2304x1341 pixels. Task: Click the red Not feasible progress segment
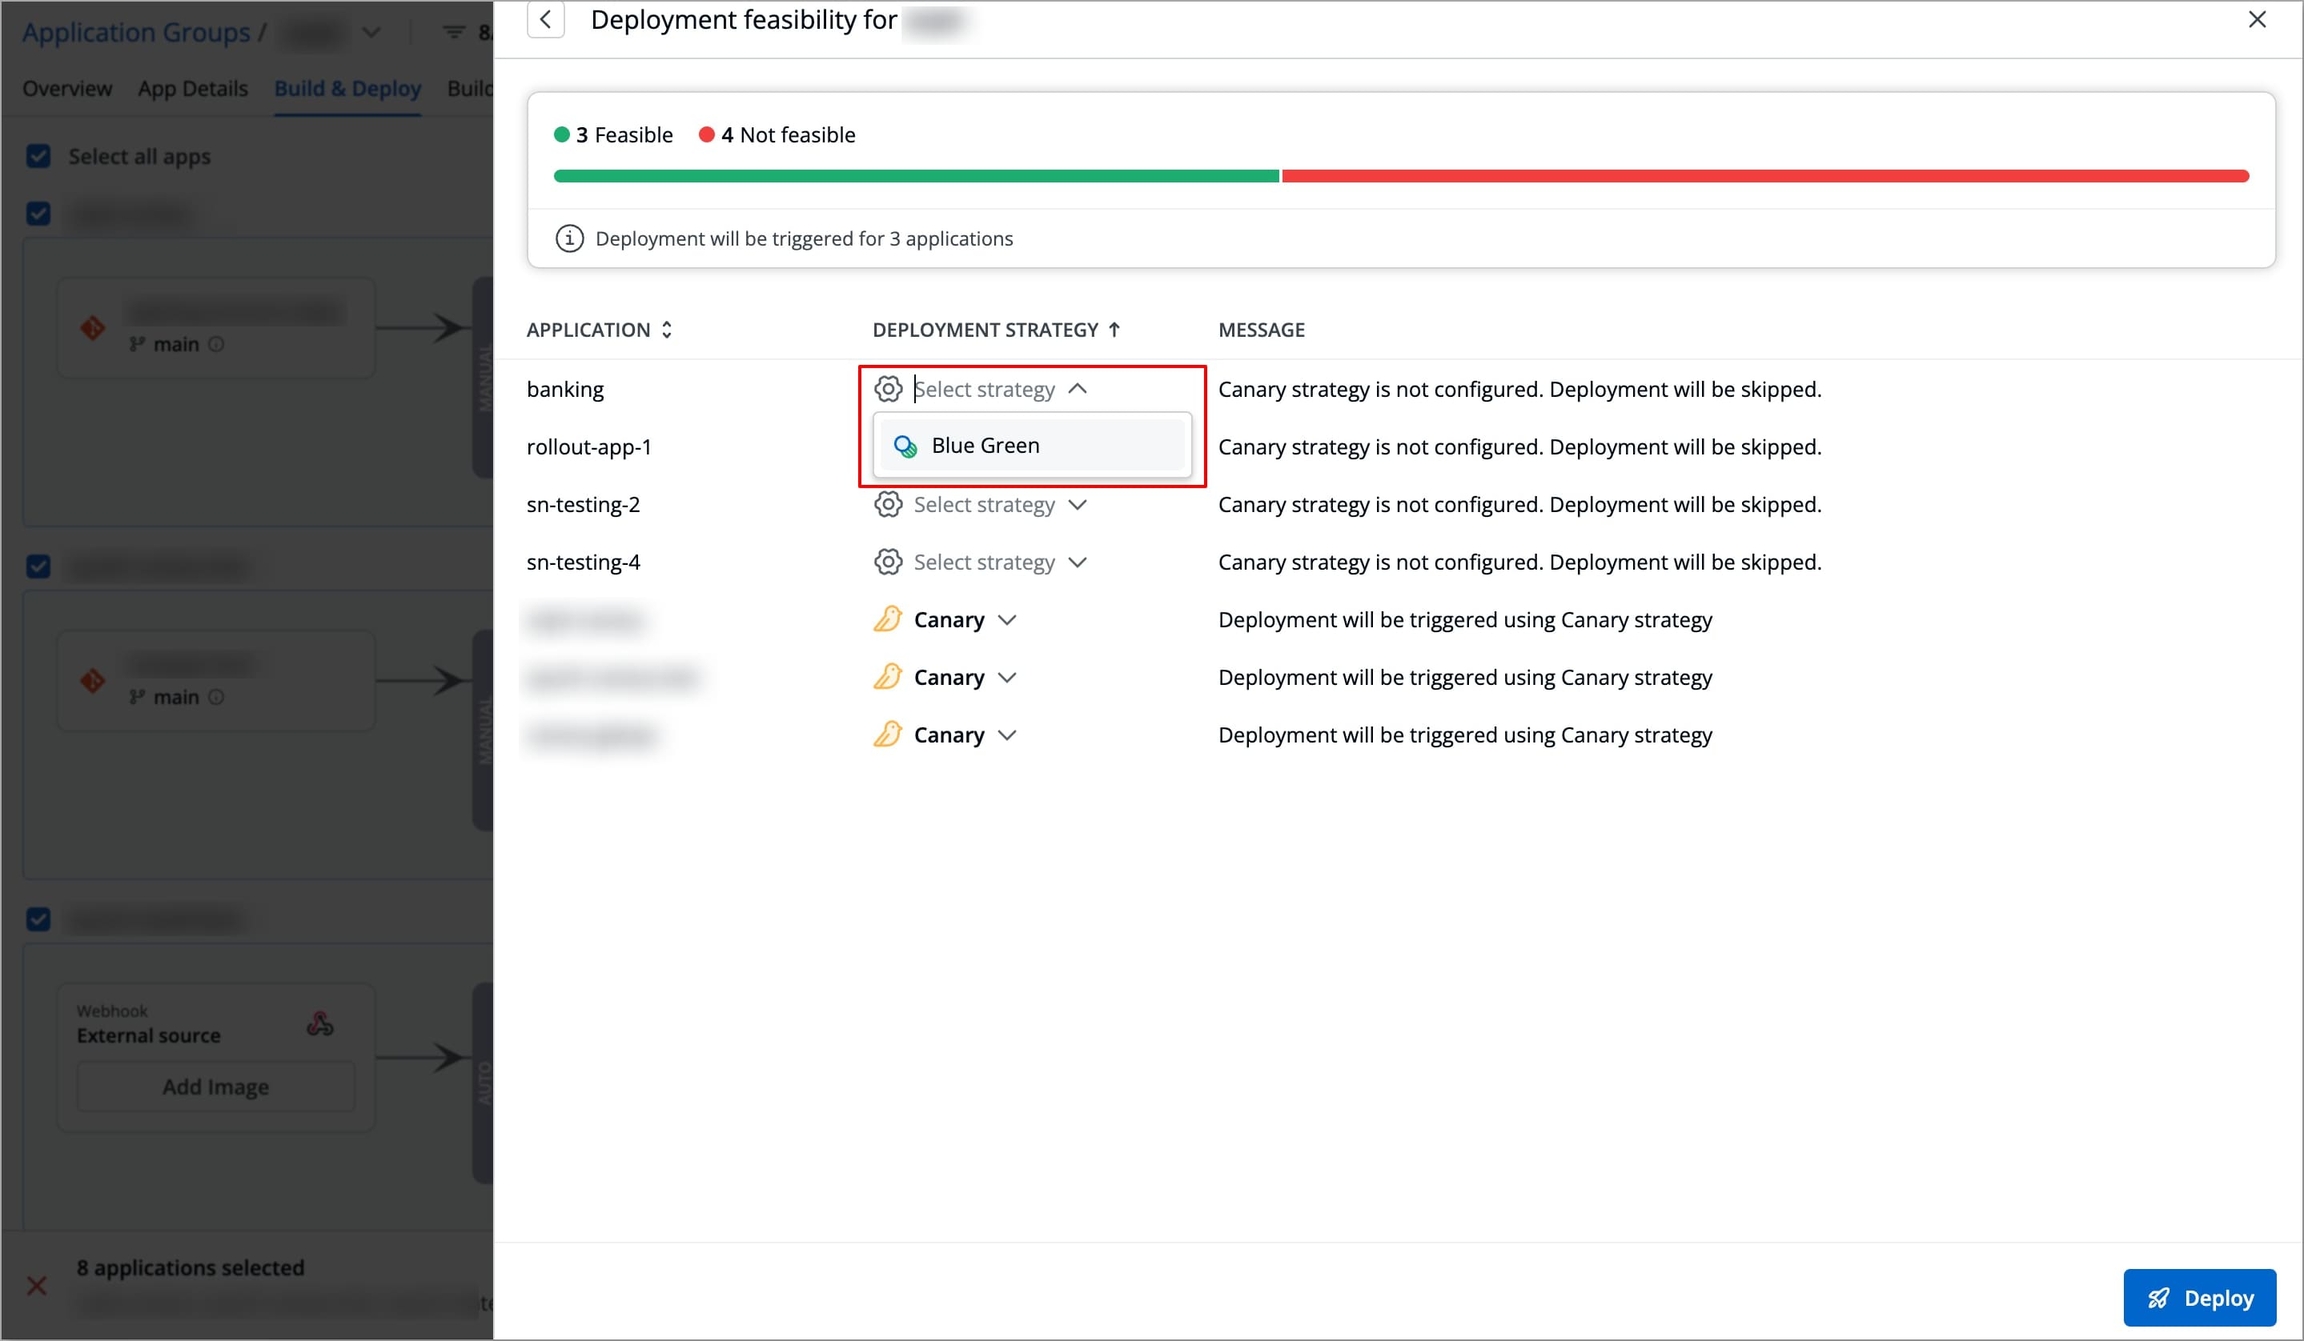point(1764,176)
